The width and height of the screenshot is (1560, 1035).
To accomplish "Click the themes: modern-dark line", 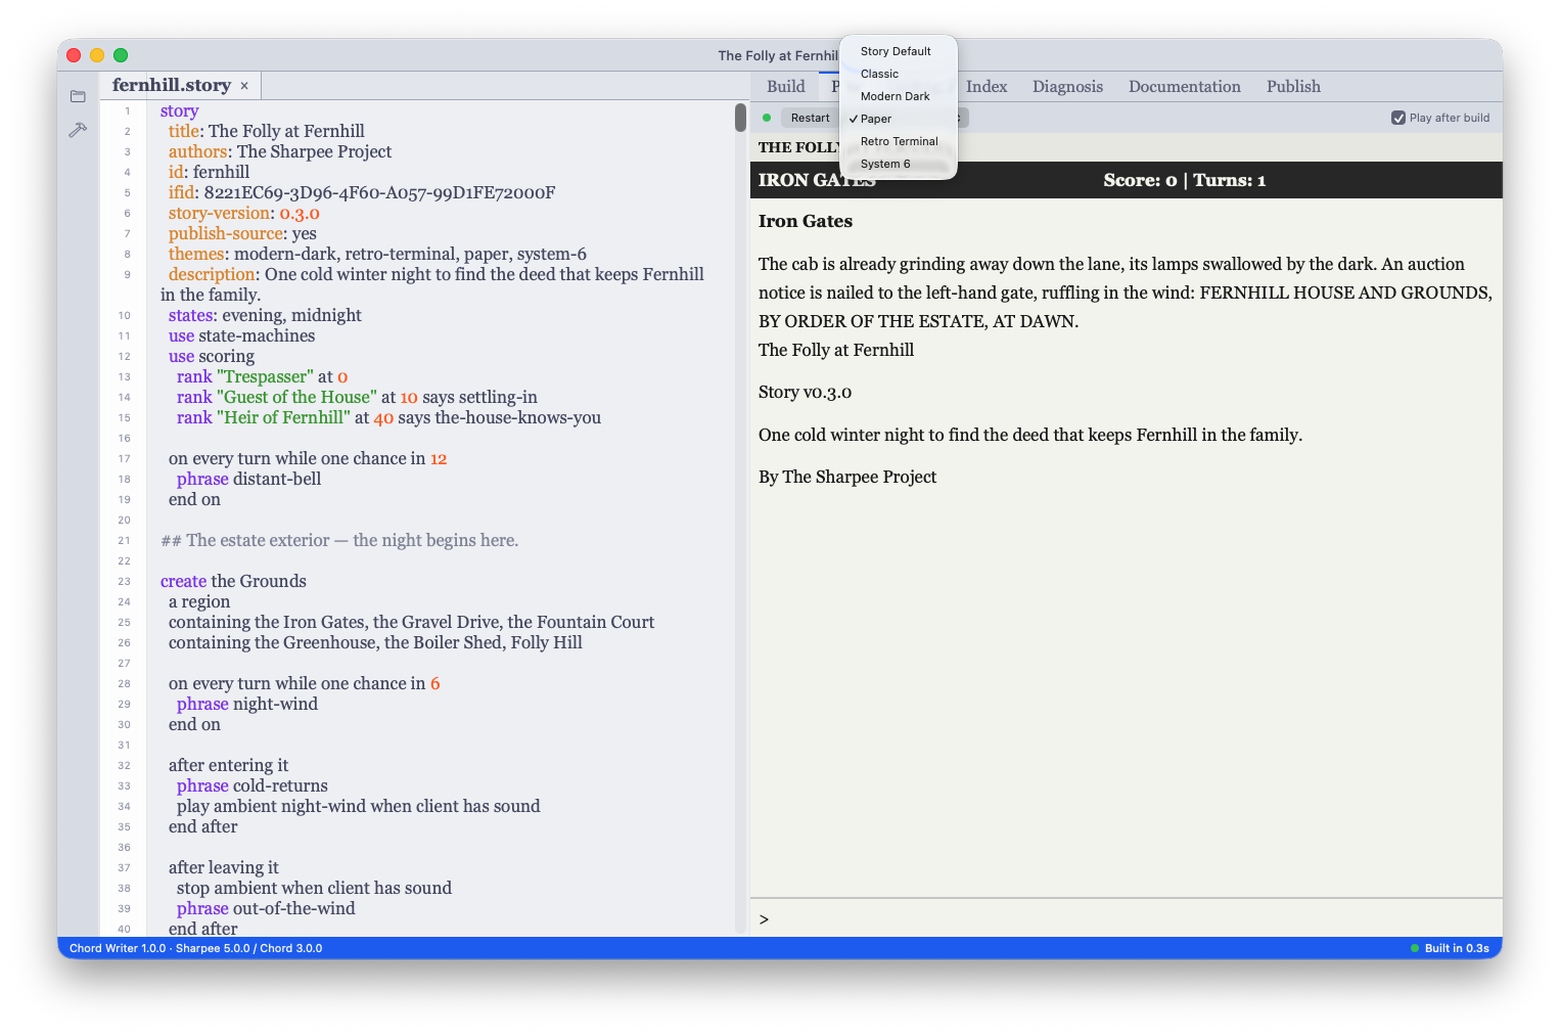I will coord(378,254).
